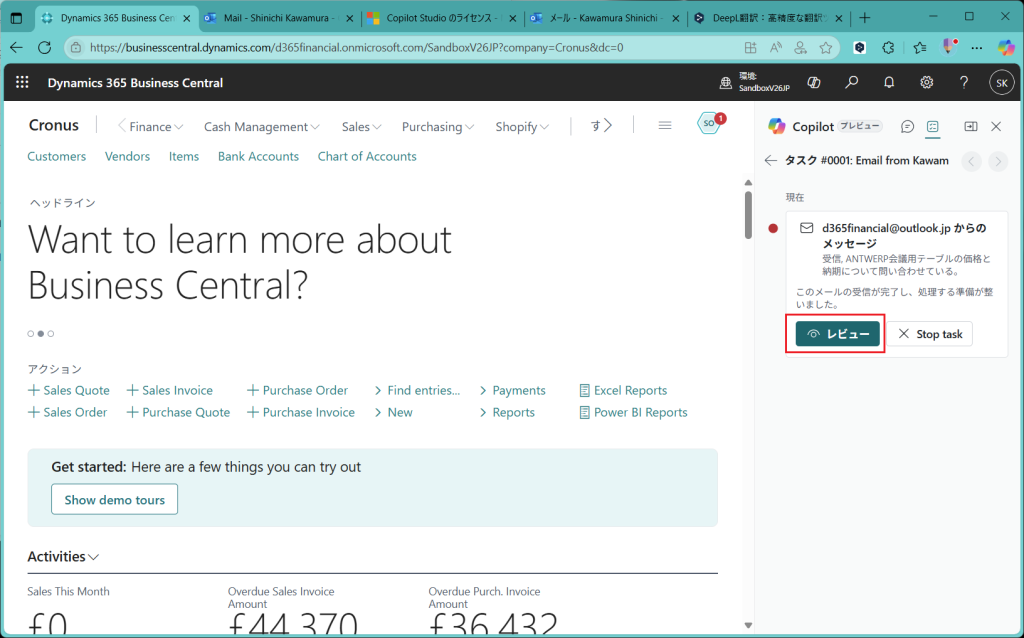
Task: Expand the Finance menu
Action: (156, 127)
